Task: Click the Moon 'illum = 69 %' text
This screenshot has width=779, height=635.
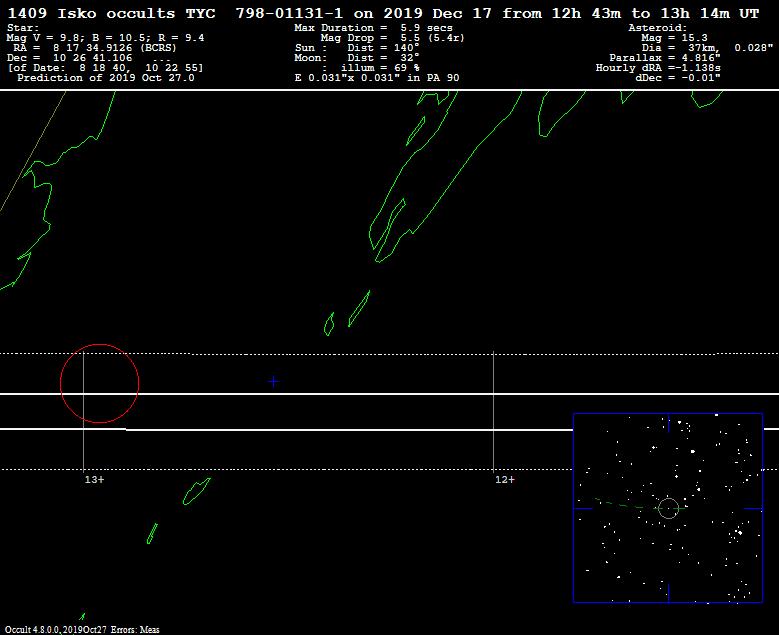Action: [x=380, y=68]
